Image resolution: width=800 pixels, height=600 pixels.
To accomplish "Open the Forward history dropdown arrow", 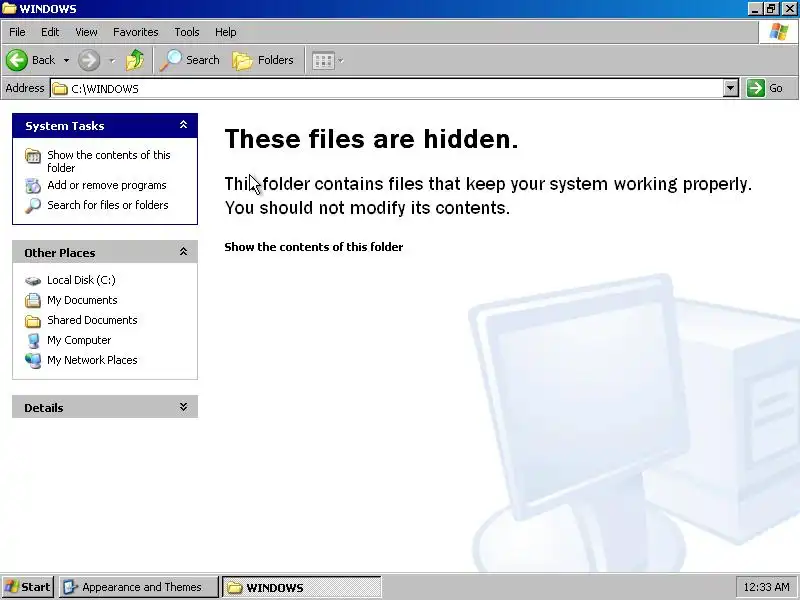I will [x=112, y=61].
